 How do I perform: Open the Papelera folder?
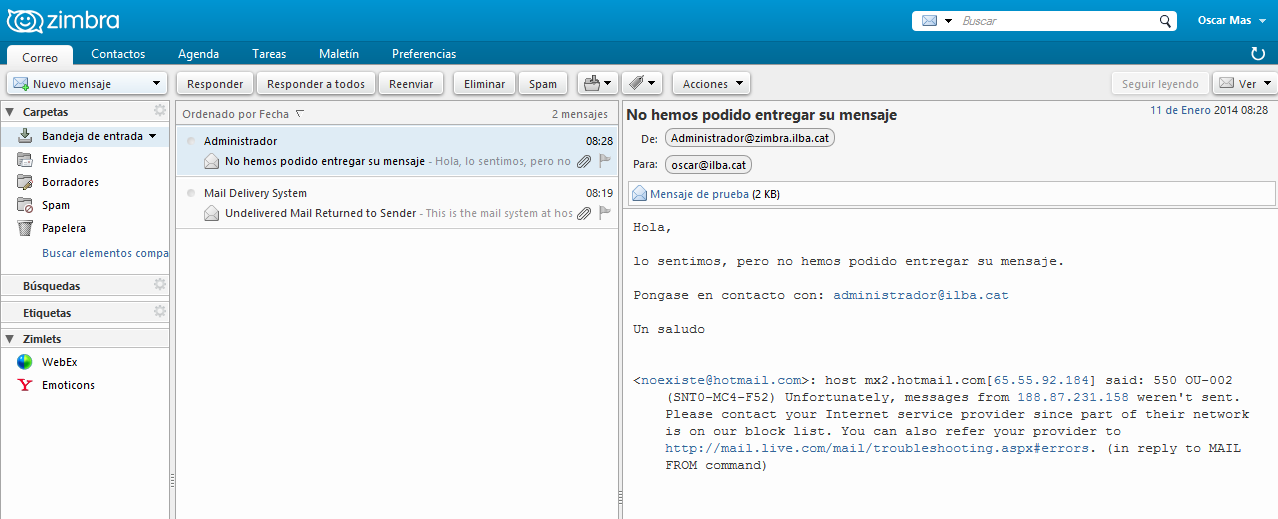pos(85,228)
